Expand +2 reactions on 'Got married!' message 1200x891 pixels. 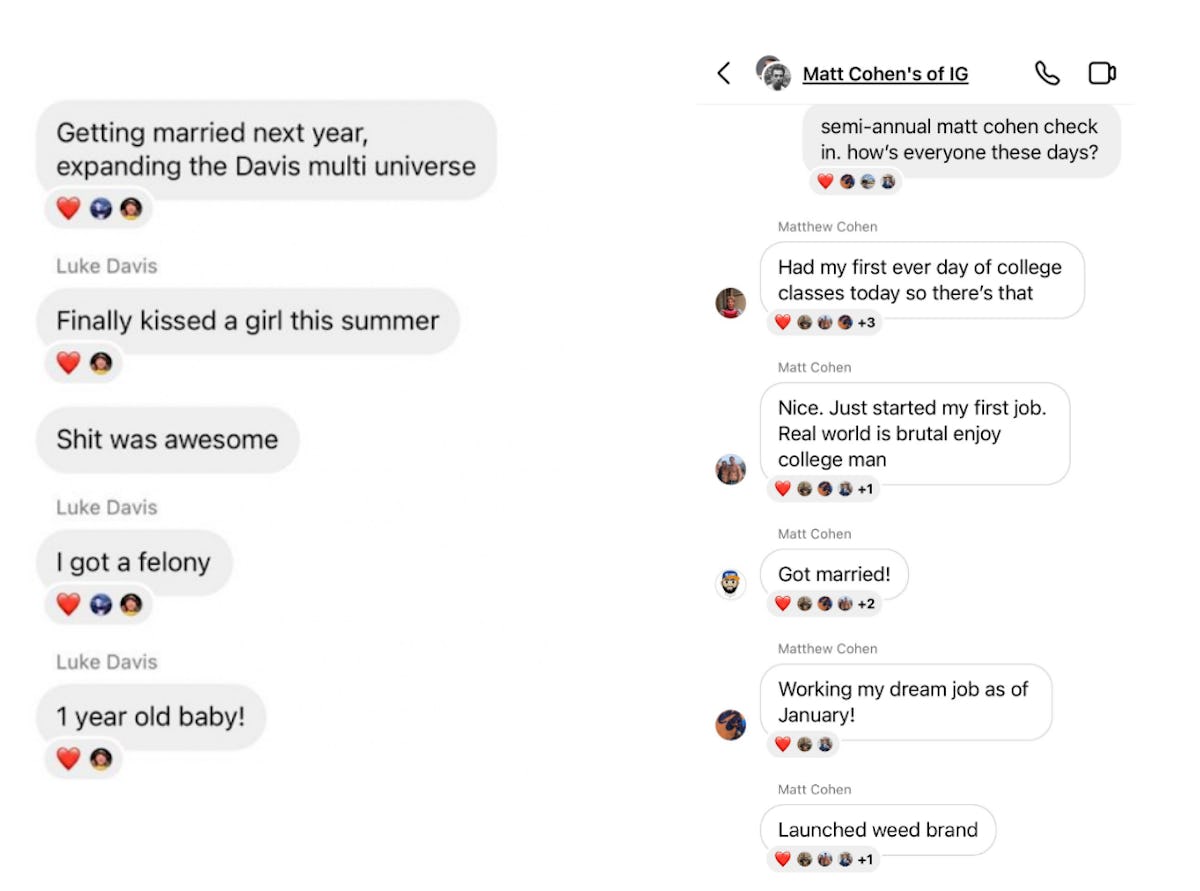[866, 604]
